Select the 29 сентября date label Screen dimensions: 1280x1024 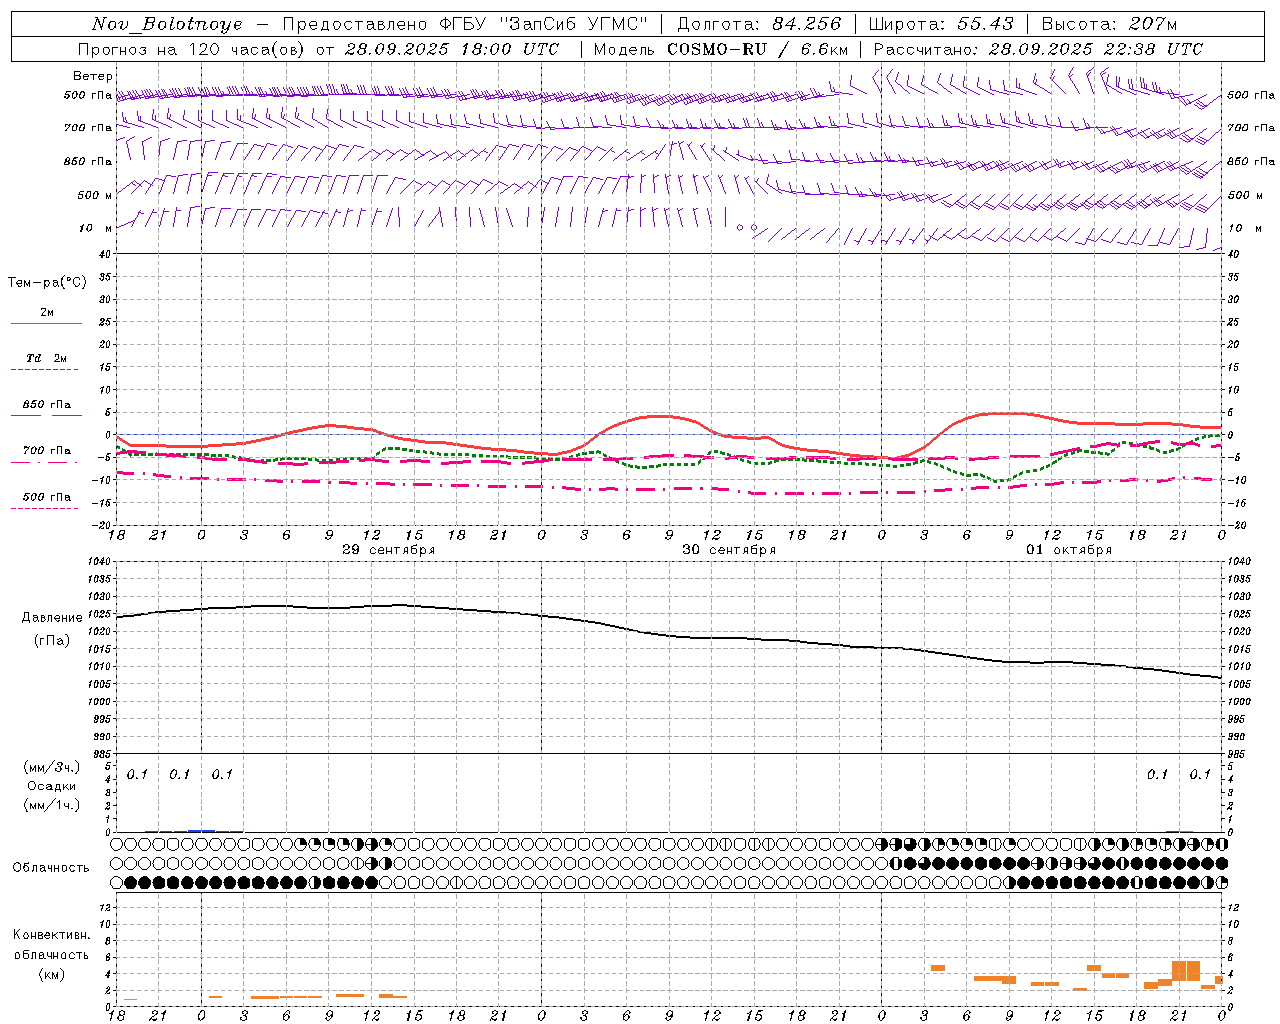(388, 550)
